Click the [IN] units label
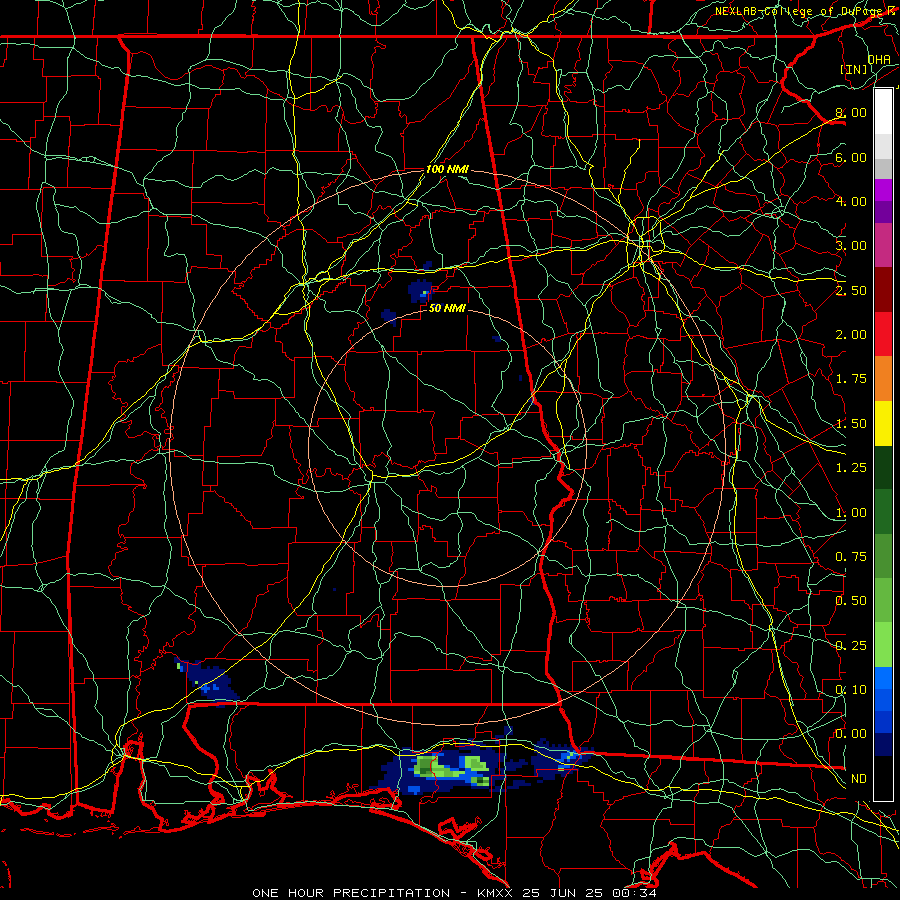 coord(854,69)
